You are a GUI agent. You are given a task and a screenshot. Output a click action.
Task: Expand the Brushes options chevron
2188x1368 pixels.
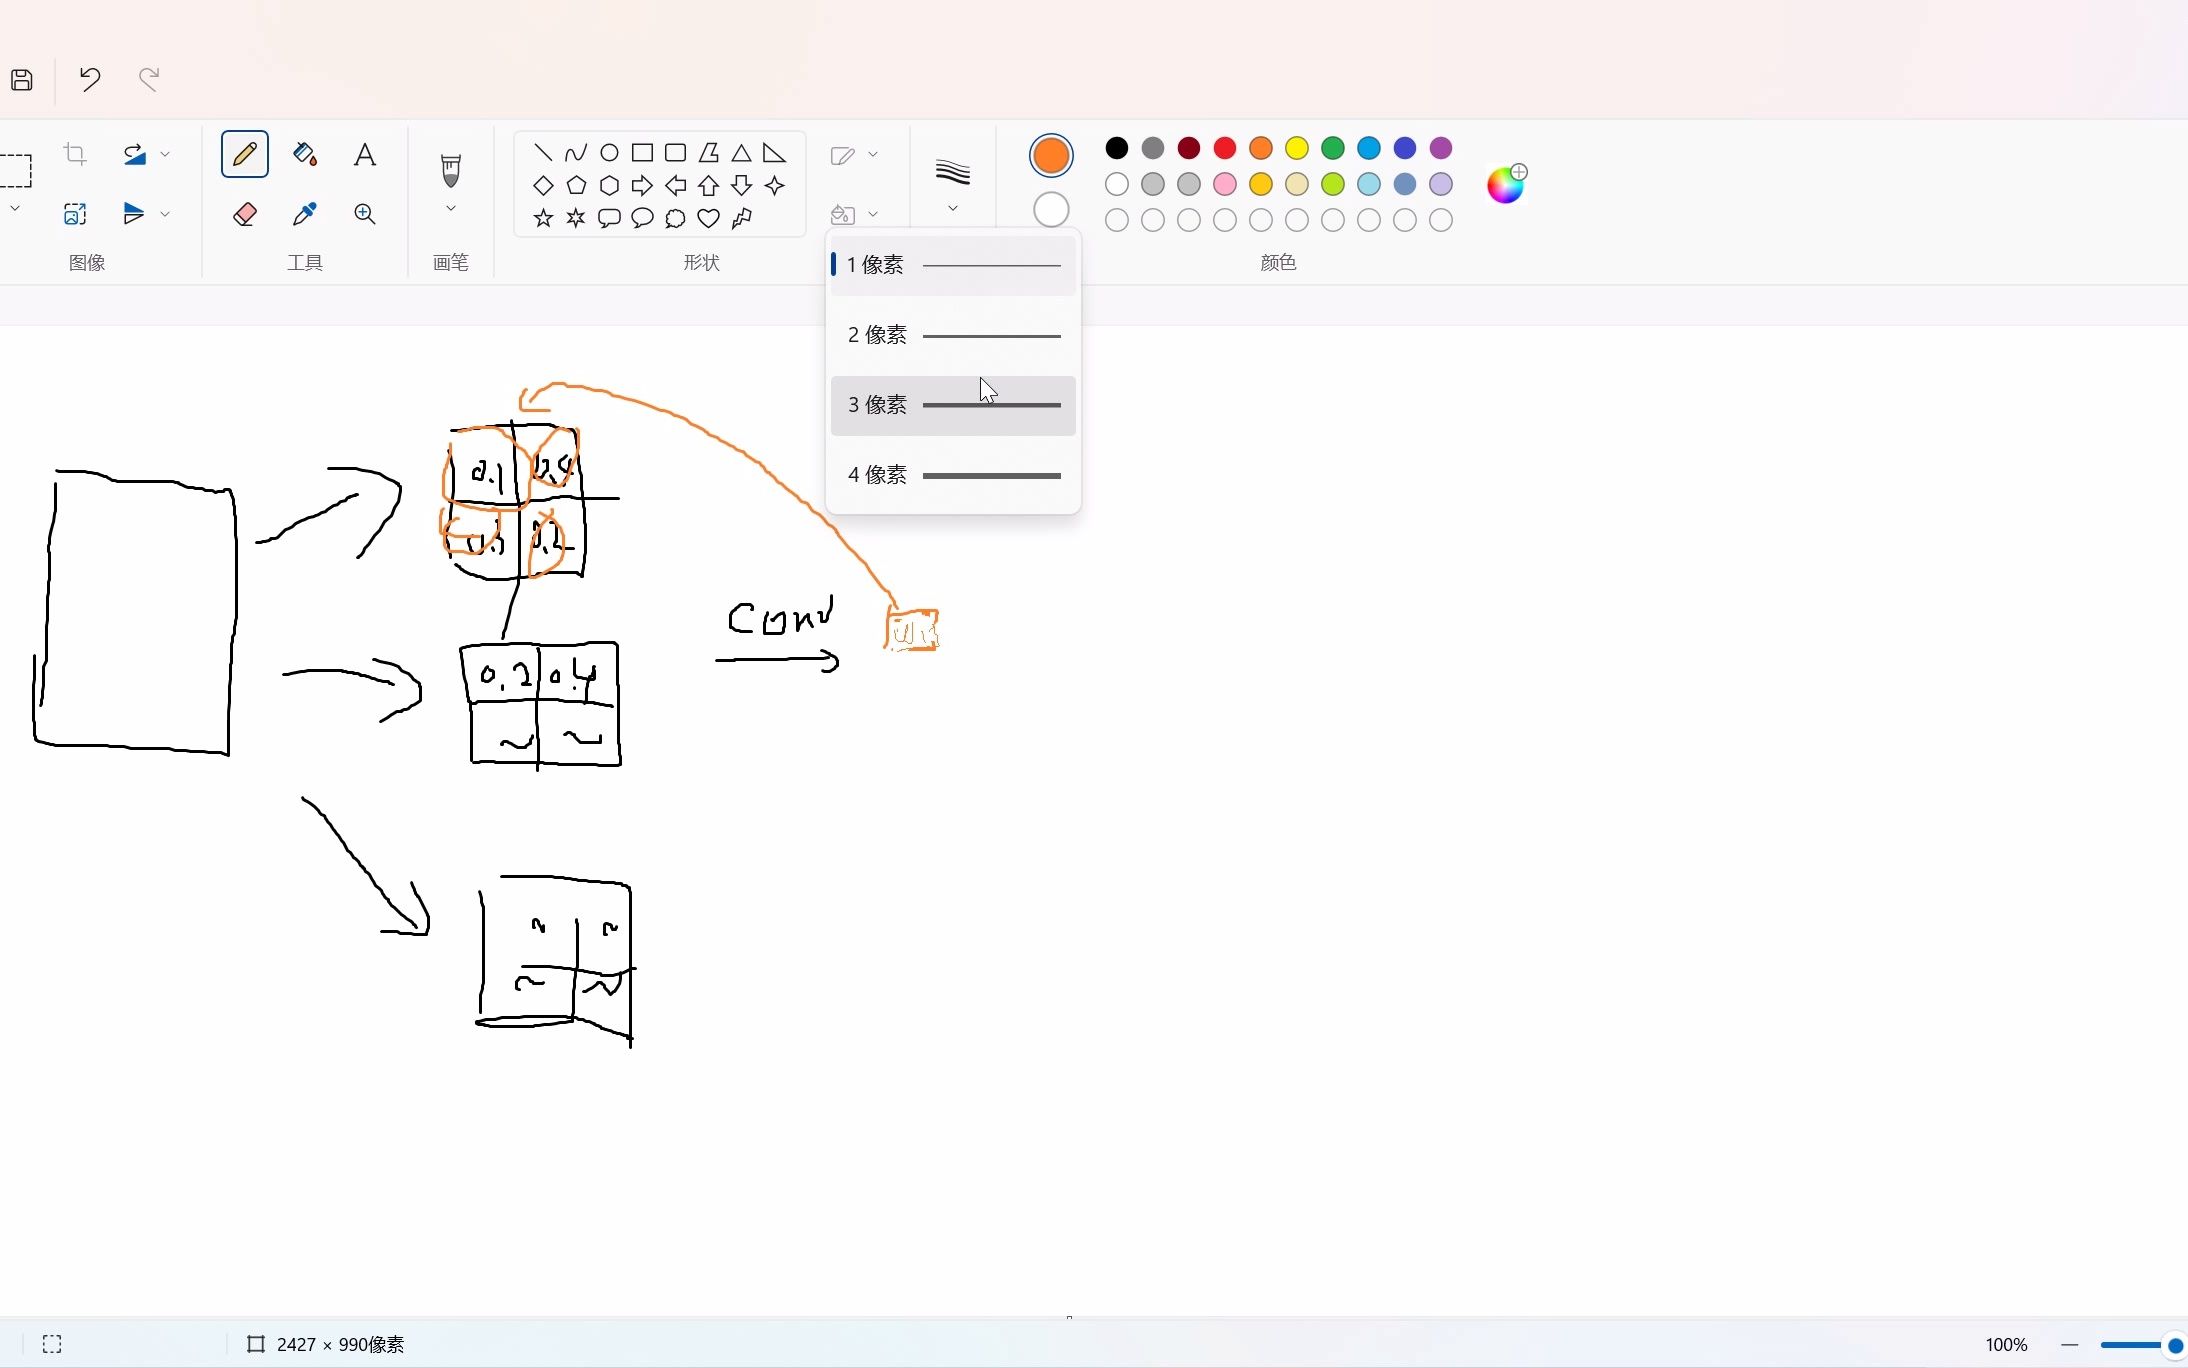[x=451, y=209]
